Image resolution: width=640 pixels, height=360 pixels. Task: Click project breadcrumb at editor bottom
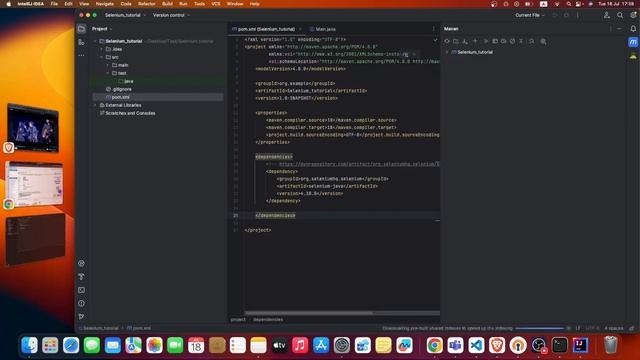pyautogui.click(x=238, y=320)
